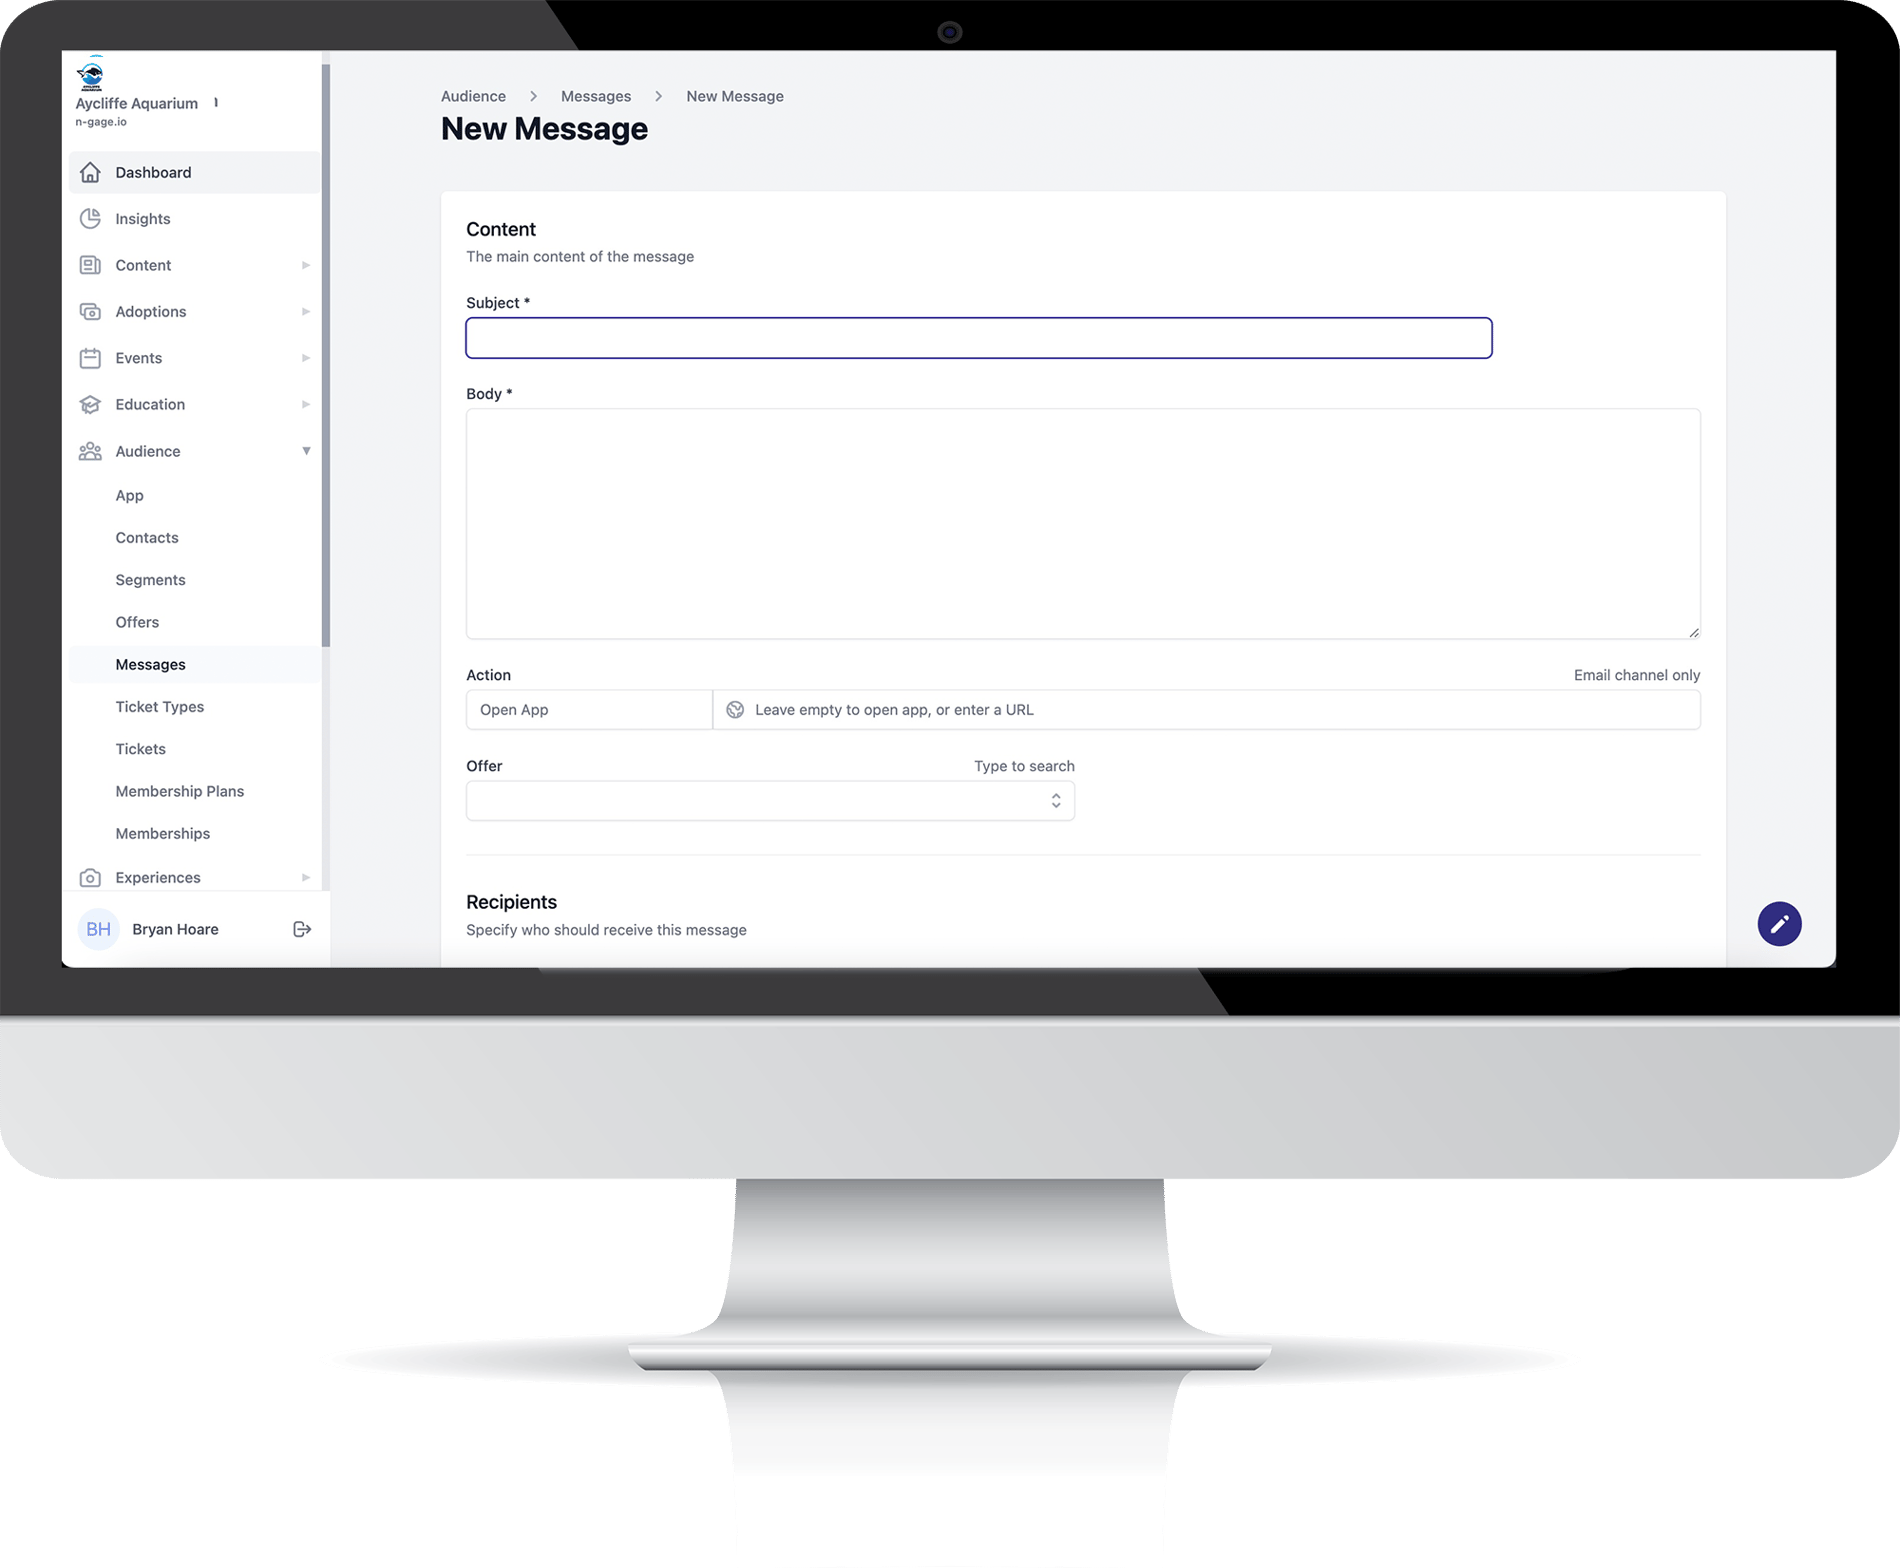Screen dimensions: 1900x1568
Task: Click the Bryan Hoare user name
Action: click(x=175, y=929)
